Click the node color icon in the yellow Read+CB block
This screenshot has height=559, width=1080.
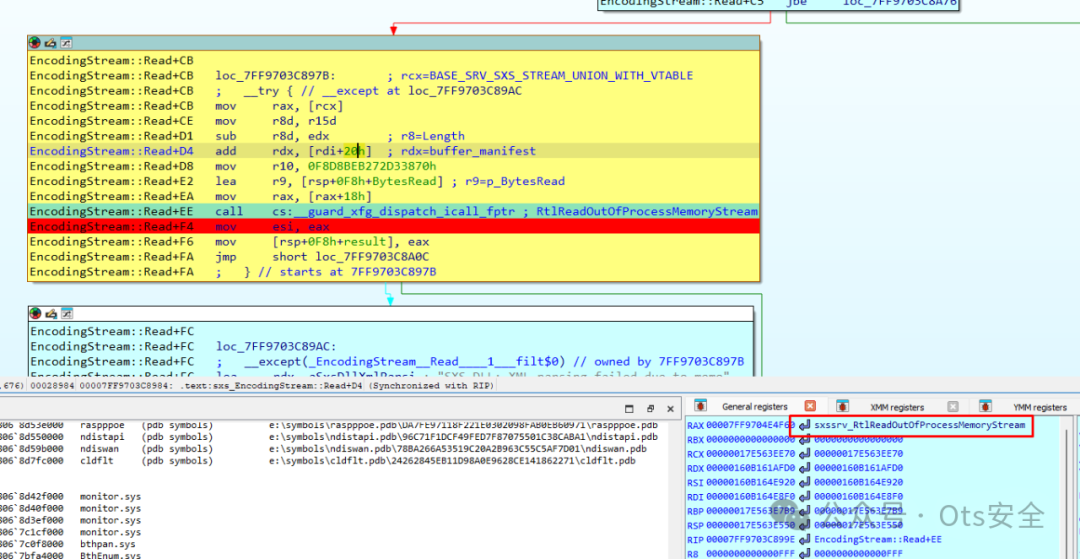(x=34, y=43)
